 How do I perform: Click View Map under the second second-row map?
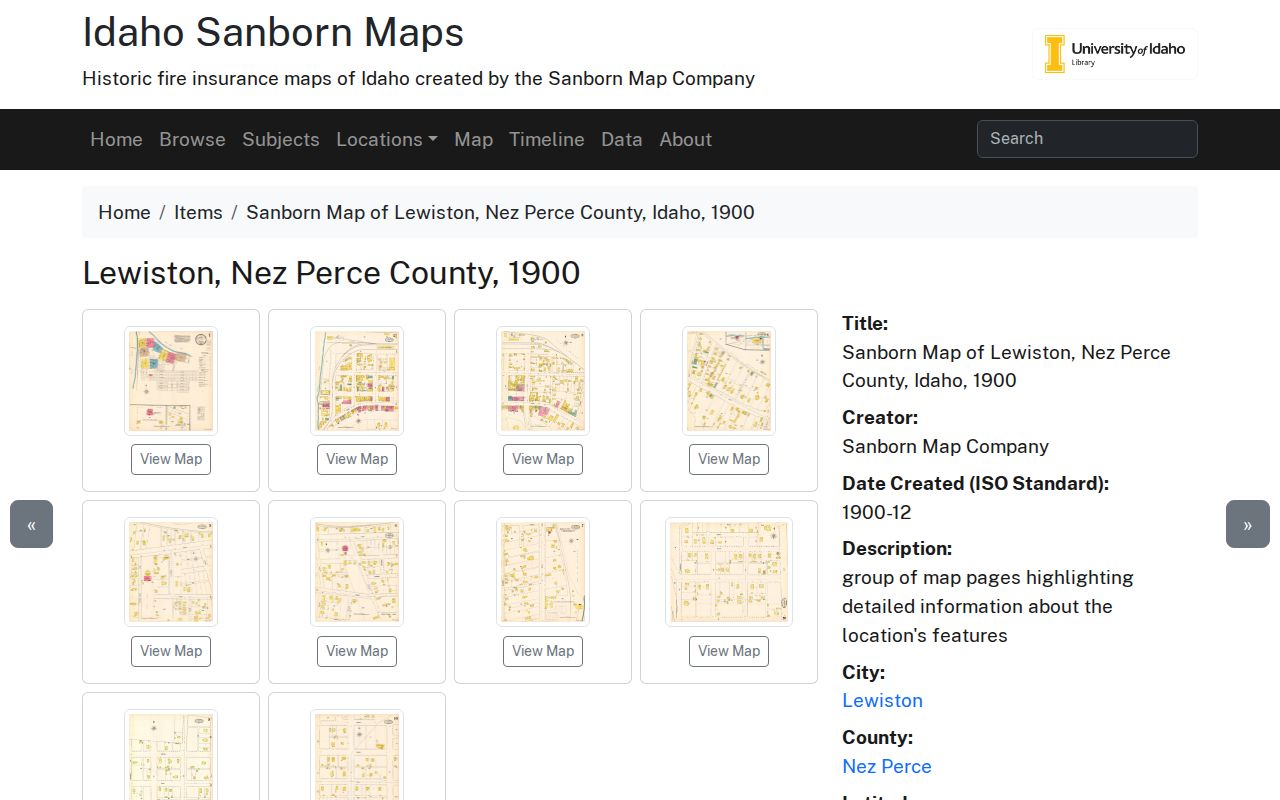tap(357, 651)
